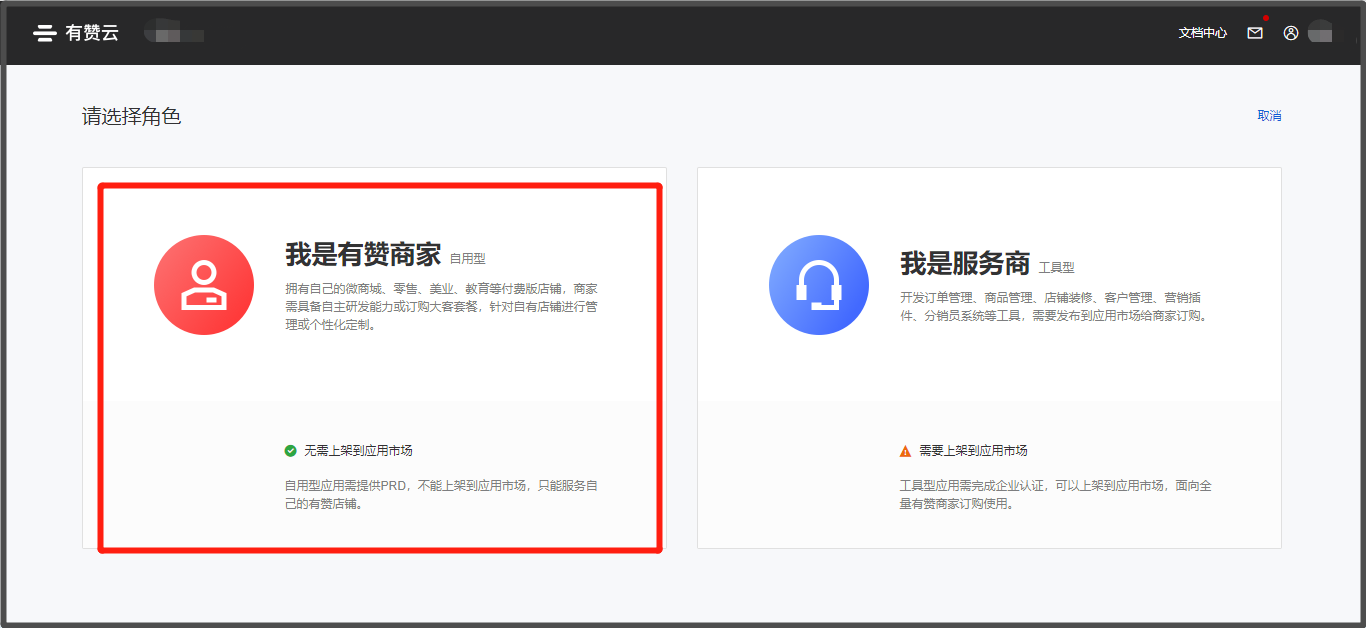The image size is (1366, 628).
Task: Select the blue headset service provider icon
Action: (x=819, y=285)
